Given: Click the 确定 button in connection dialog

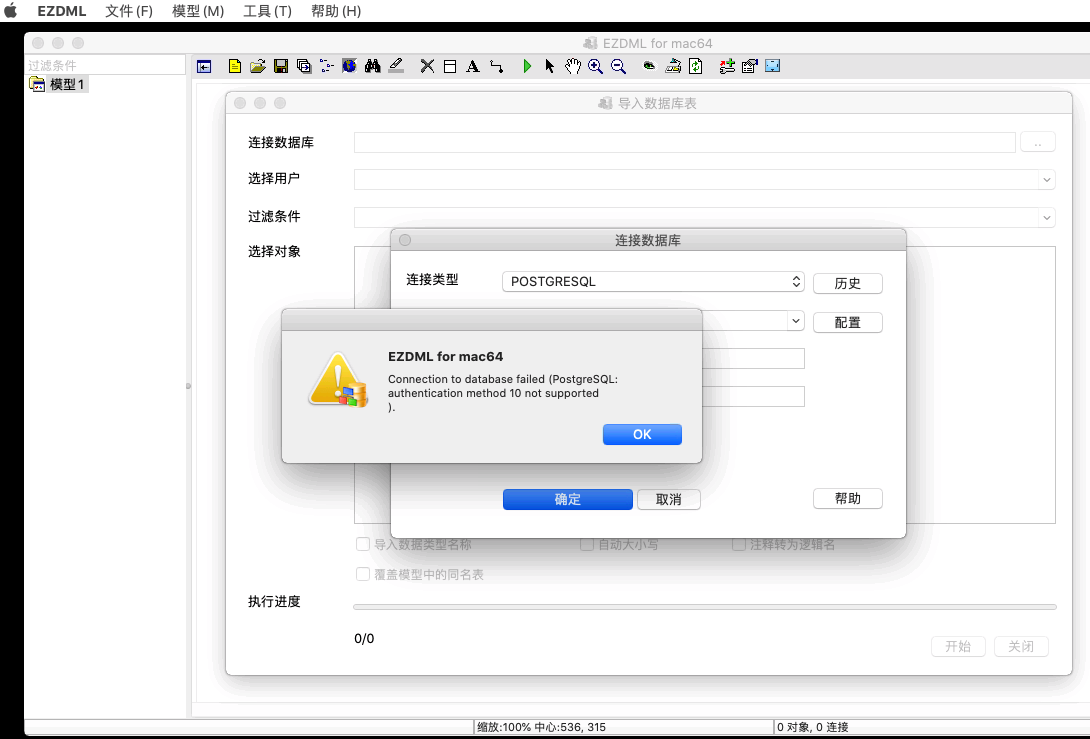Looking at the screenshot, I should point(568,499).
